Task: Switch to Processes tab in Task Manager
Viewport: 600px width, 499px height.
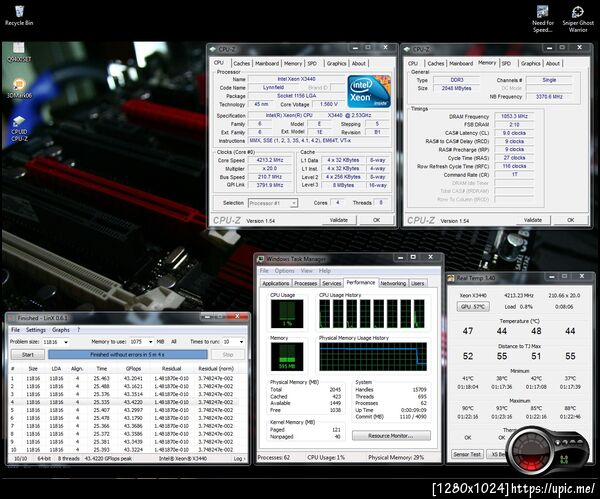Action: (x=305, y=283)
